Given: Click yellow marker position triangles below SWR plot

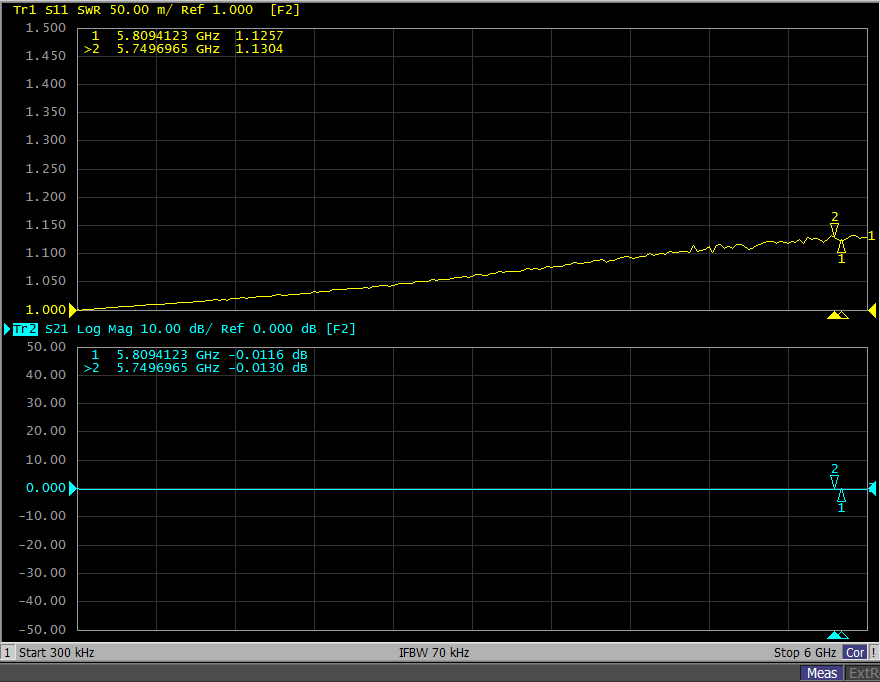Looking at the screenshot, I should click(x=838, y=315).
